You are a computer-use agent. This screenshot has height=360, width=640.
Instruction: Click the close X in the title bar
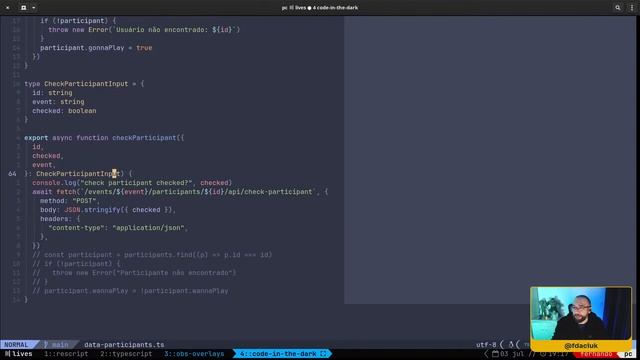pyautogui.click(x=7, y=7)
